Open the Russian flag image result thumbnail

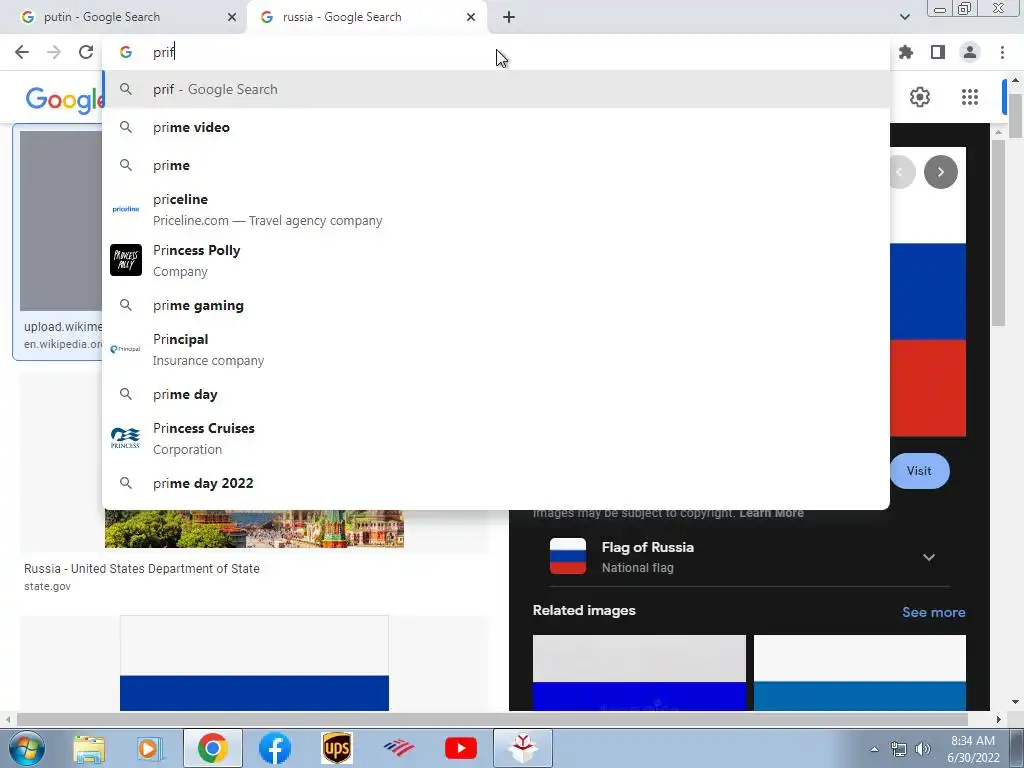[x=254, y=663]
